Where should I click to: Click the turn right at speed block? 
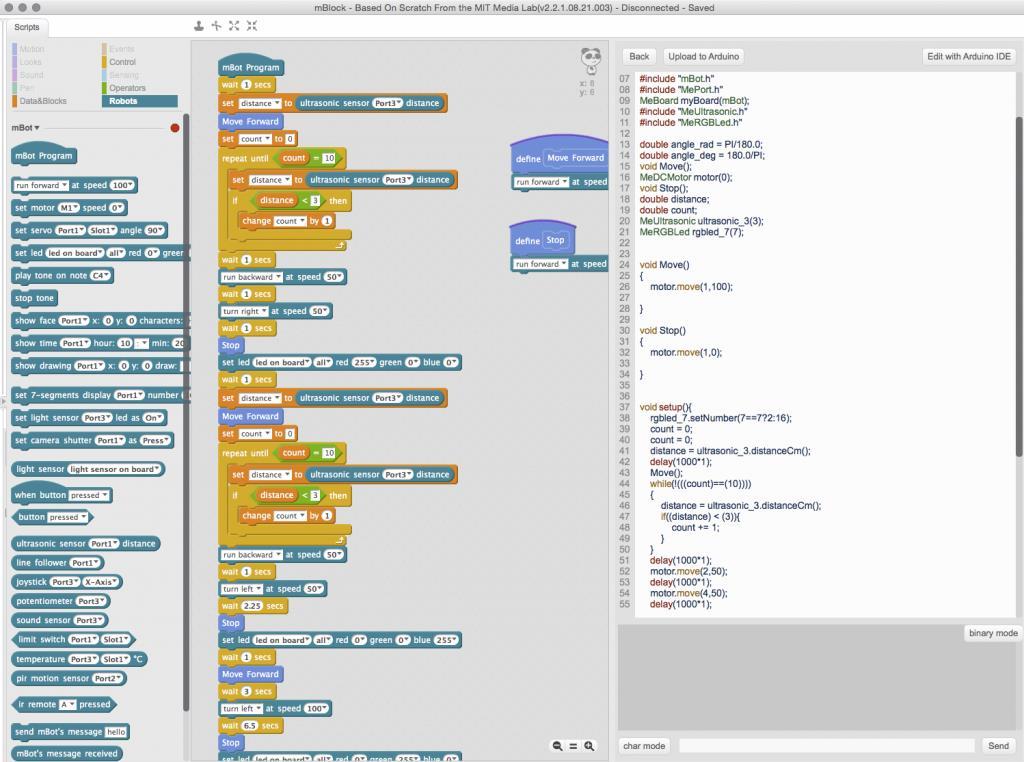click(x=276, y=311)
